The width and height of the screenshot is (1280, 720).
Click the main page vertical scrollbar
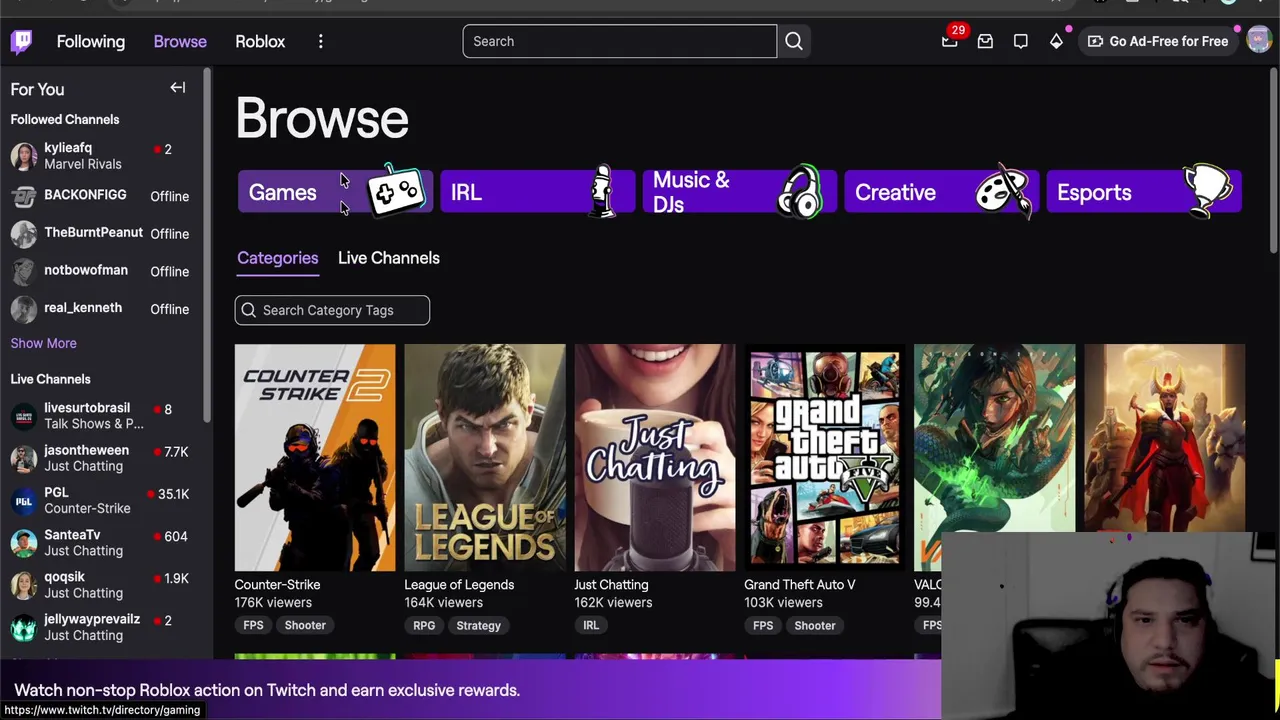pos(1274,160)
